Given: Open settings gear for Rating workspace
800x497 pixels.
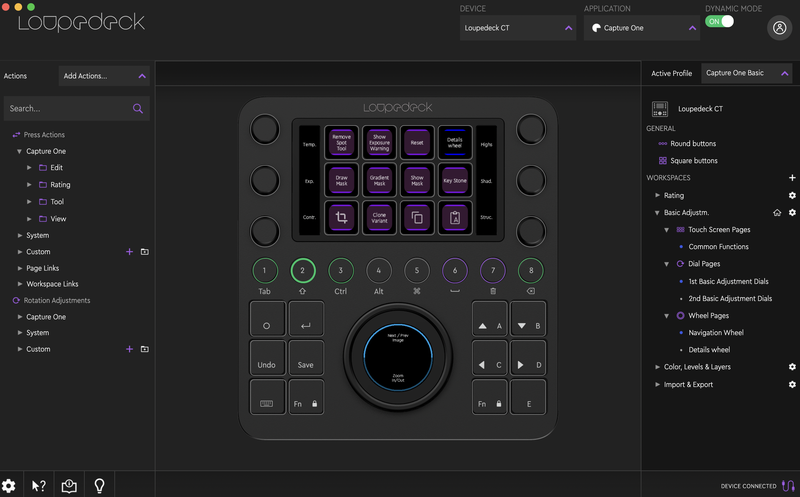Looking at the screenshot, I should [x=792, y=195].
